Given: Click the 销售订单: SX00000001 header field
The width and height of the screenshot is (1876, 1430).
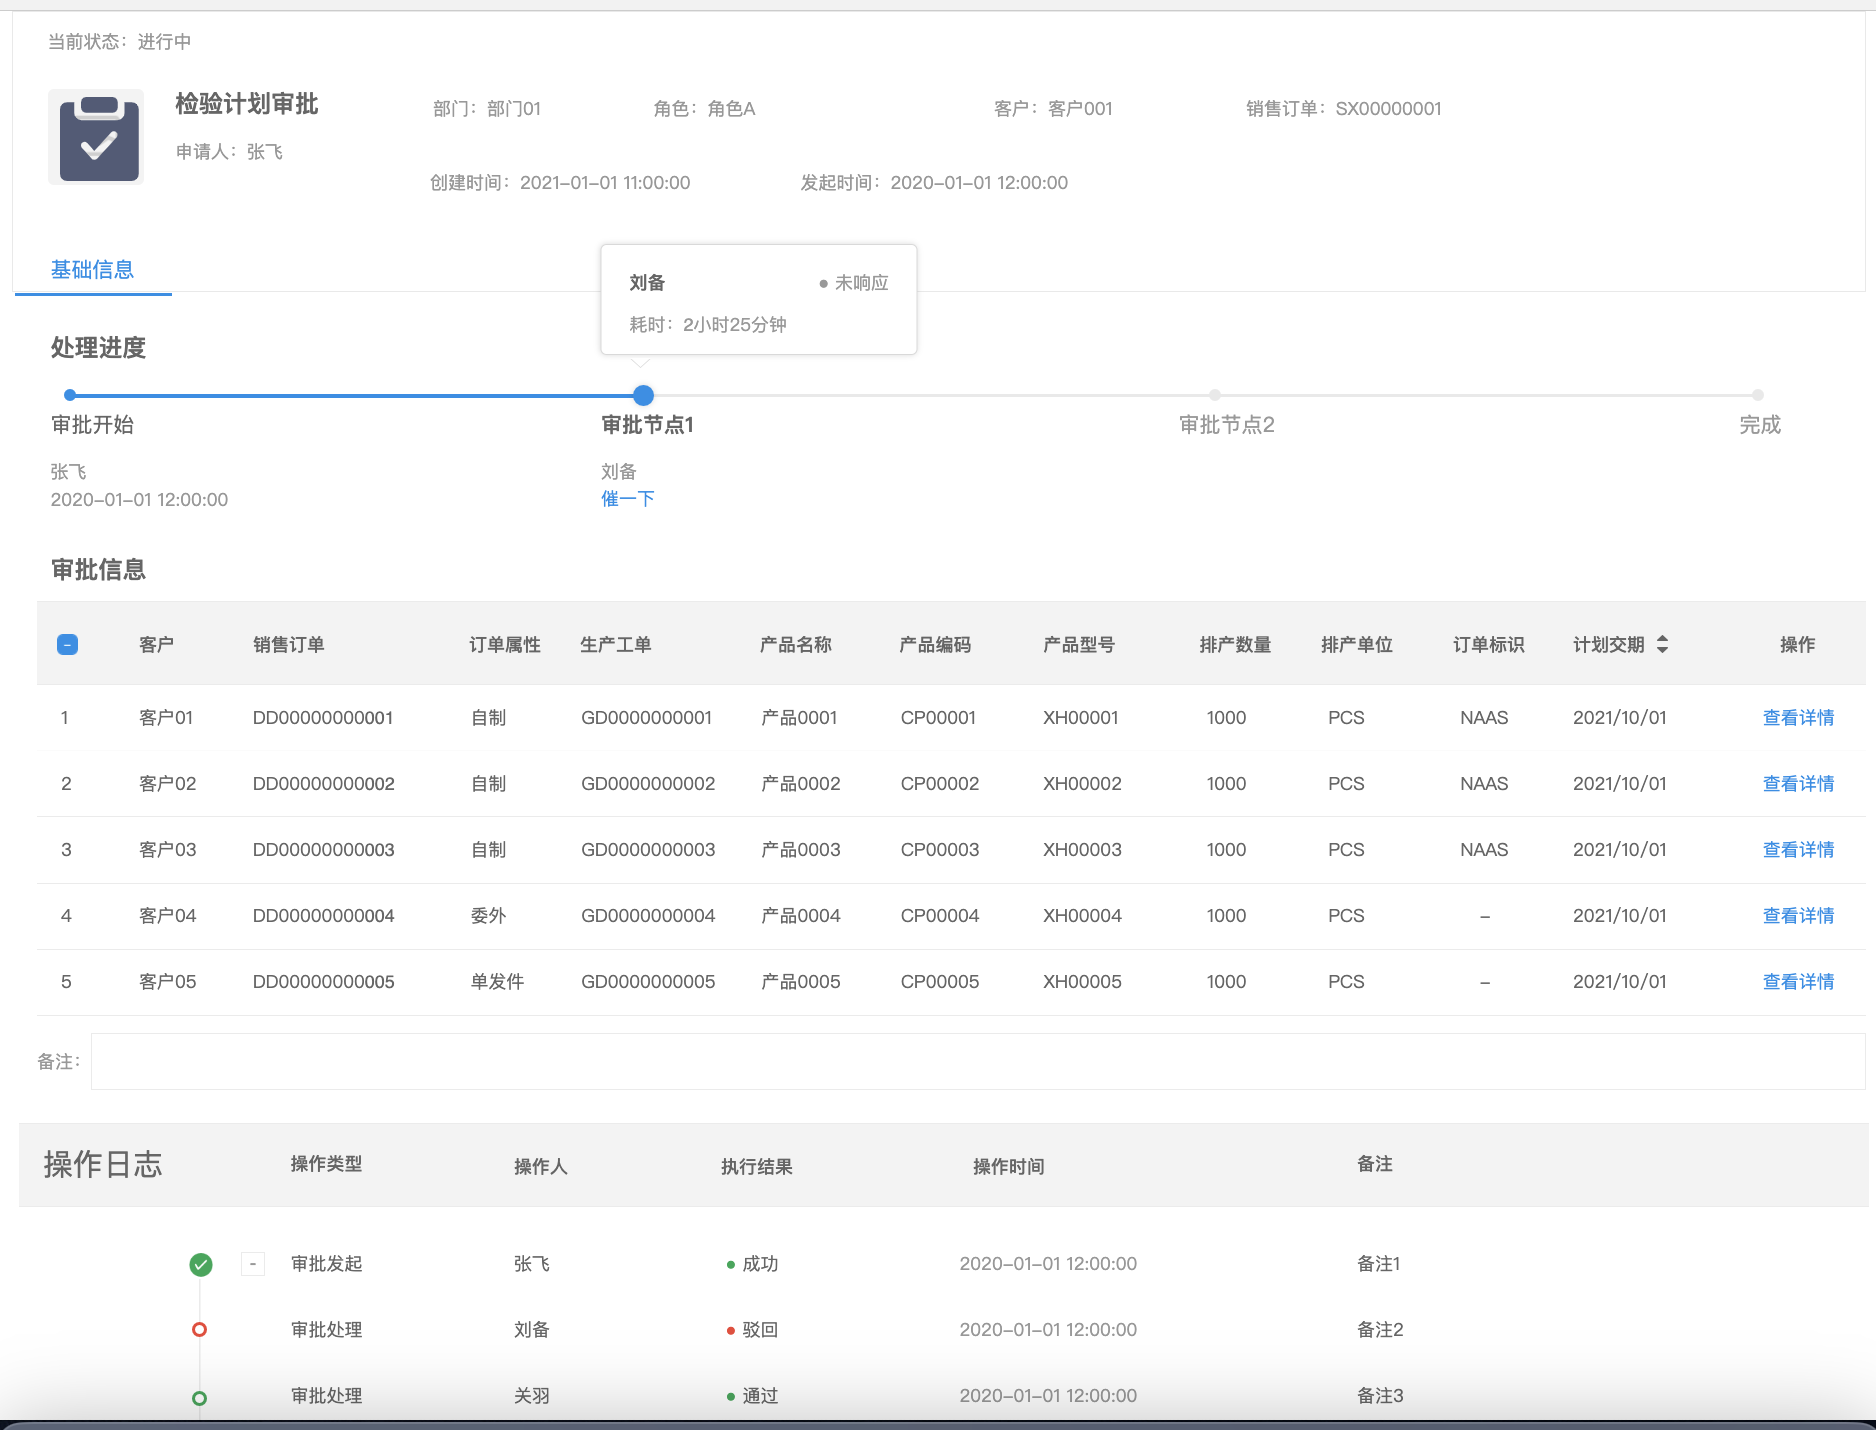Looking at the screenshot, I should (1343, 109).
